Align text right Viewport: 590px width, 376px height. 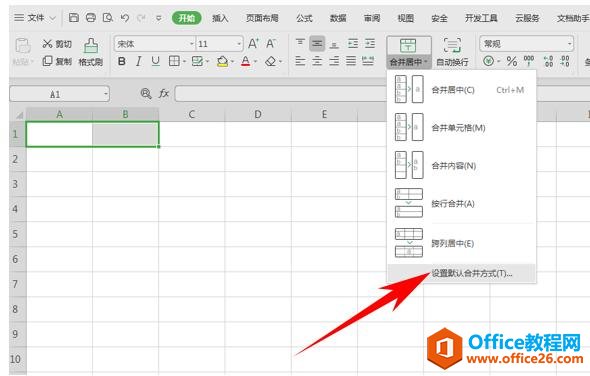click(x=334, y=61)
